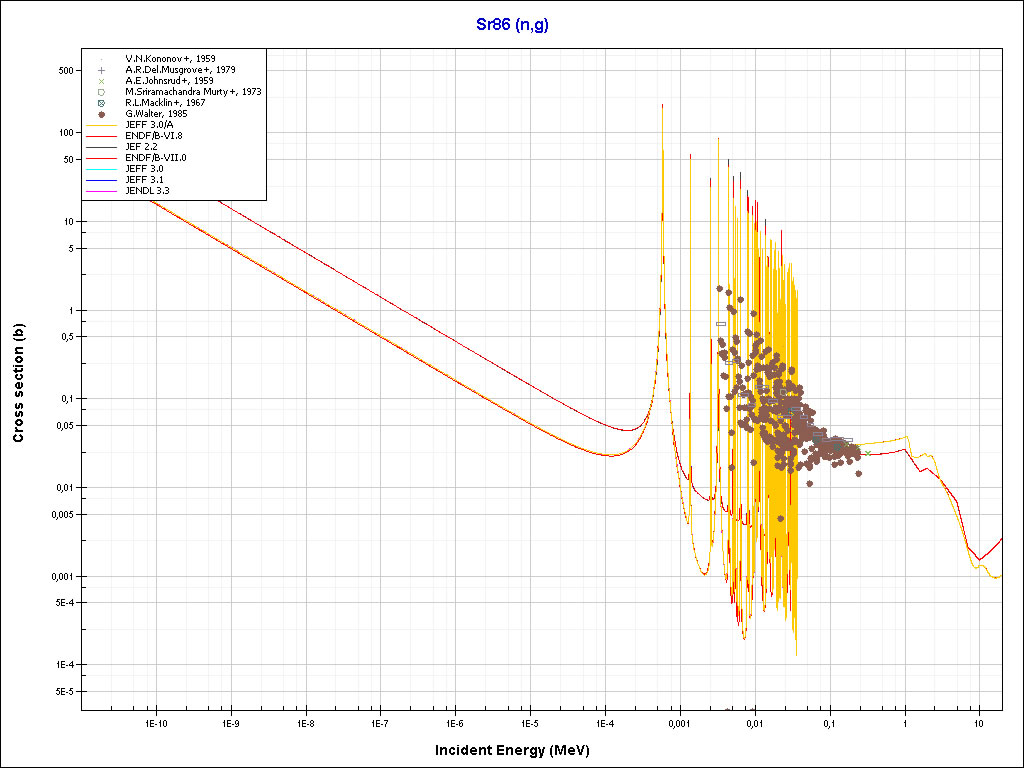Click the G.Walter, 1985 legend text
Screen dimensions: 1024x768
(156, 114)
